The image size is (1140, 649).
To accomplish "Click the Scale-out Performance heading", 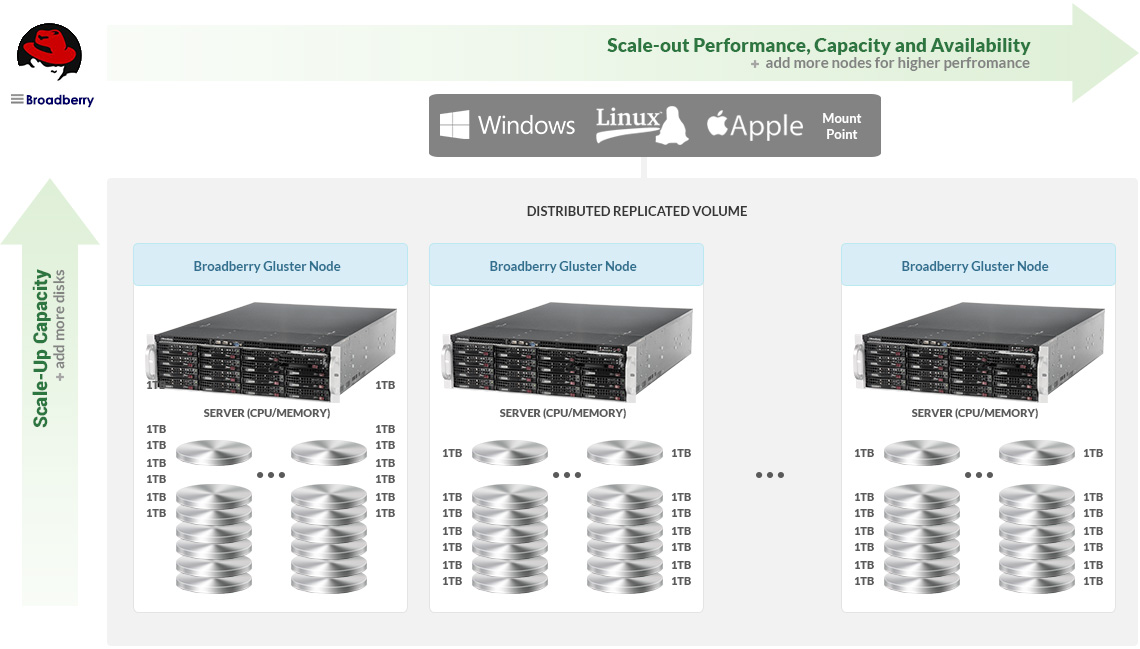I will point(818,45).
